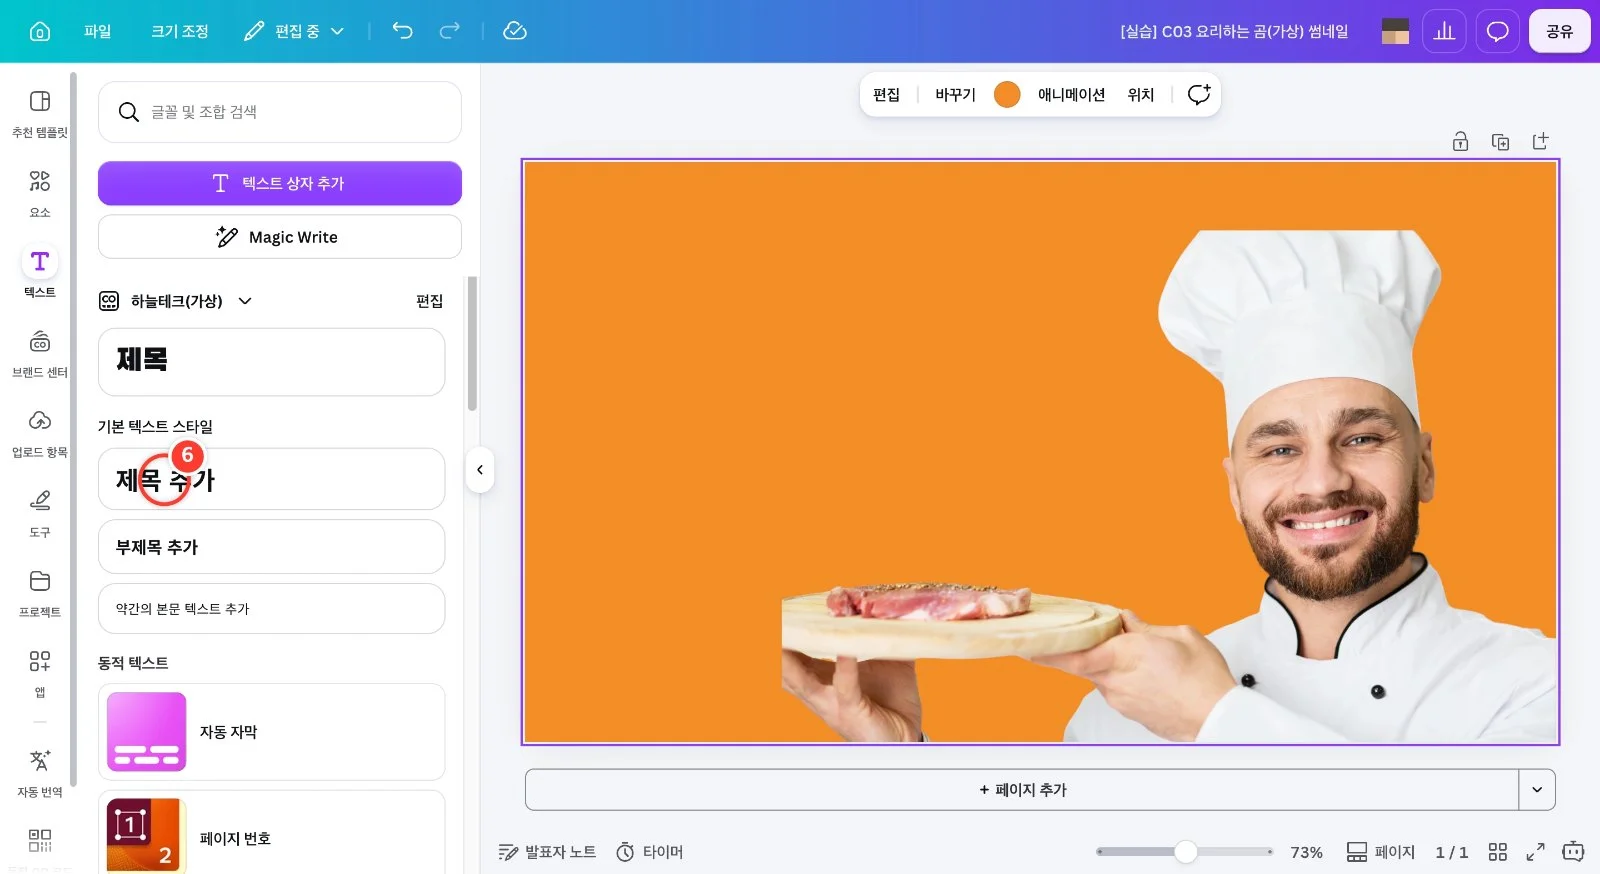Click the 텍스트 상자 추가 button
1600x874 pixels.
(x=280, y=183)
